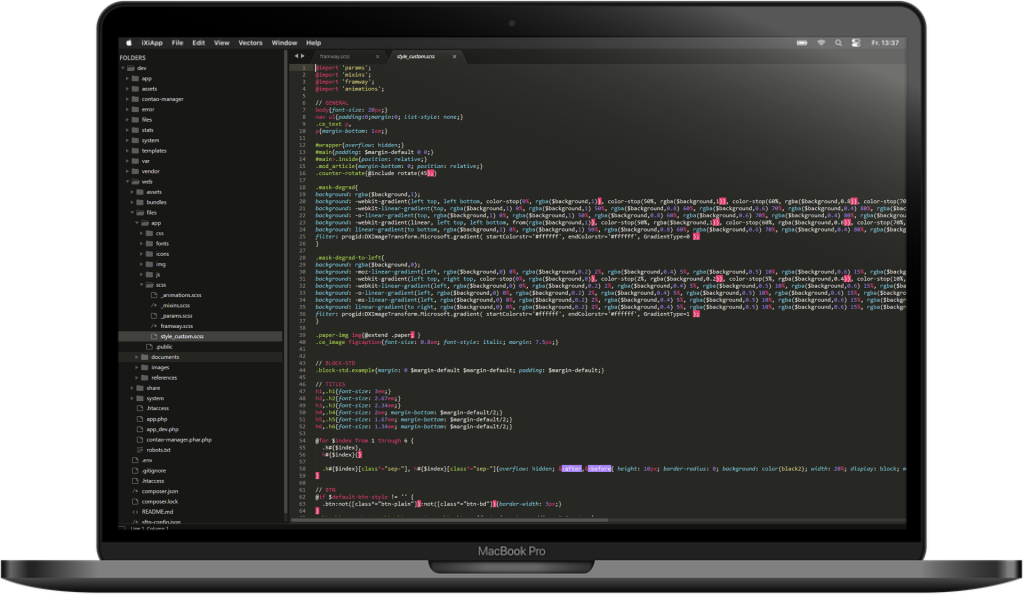
Task: Click the battery status icon
Action: tap(802, 43)
